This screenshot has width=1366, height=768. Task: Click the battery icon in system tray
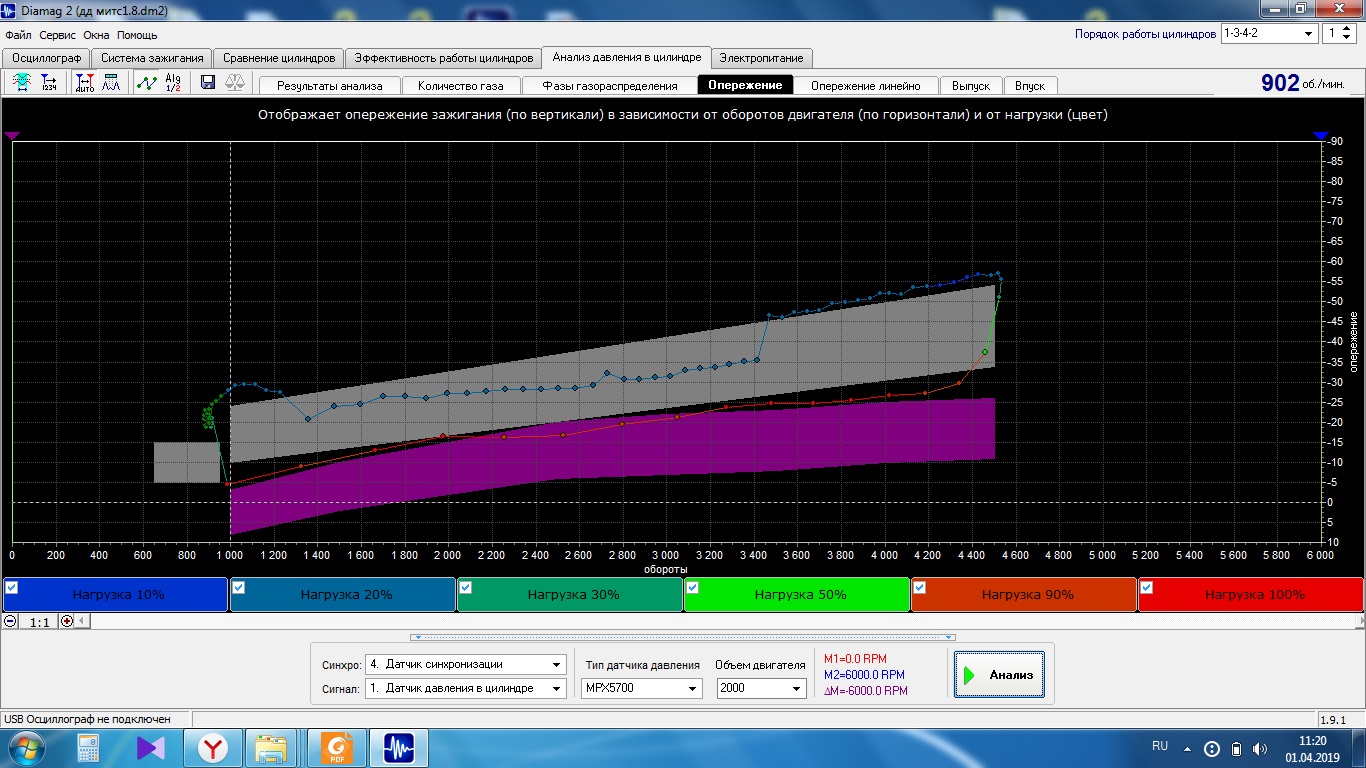[x=1236, y=748]
